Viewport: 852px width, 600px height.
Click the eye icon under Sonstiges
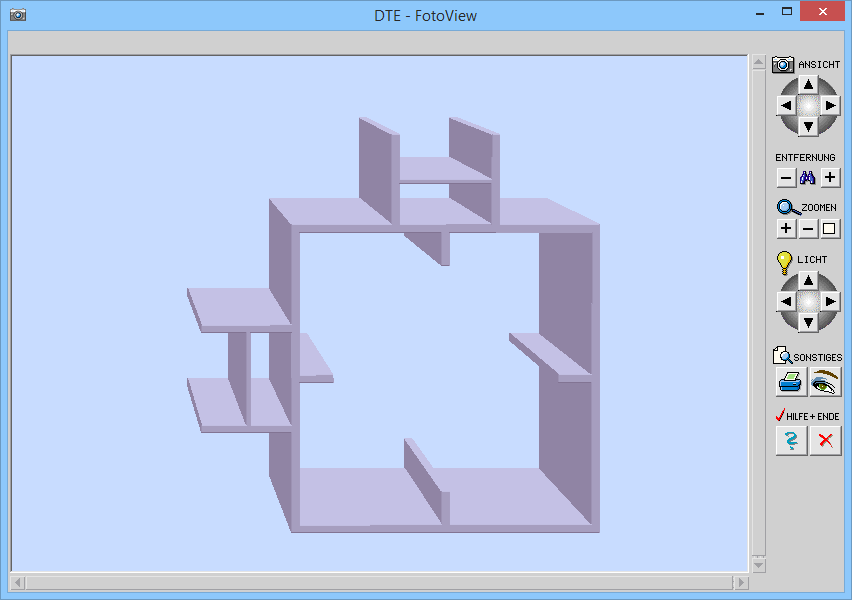coord(825,382)
